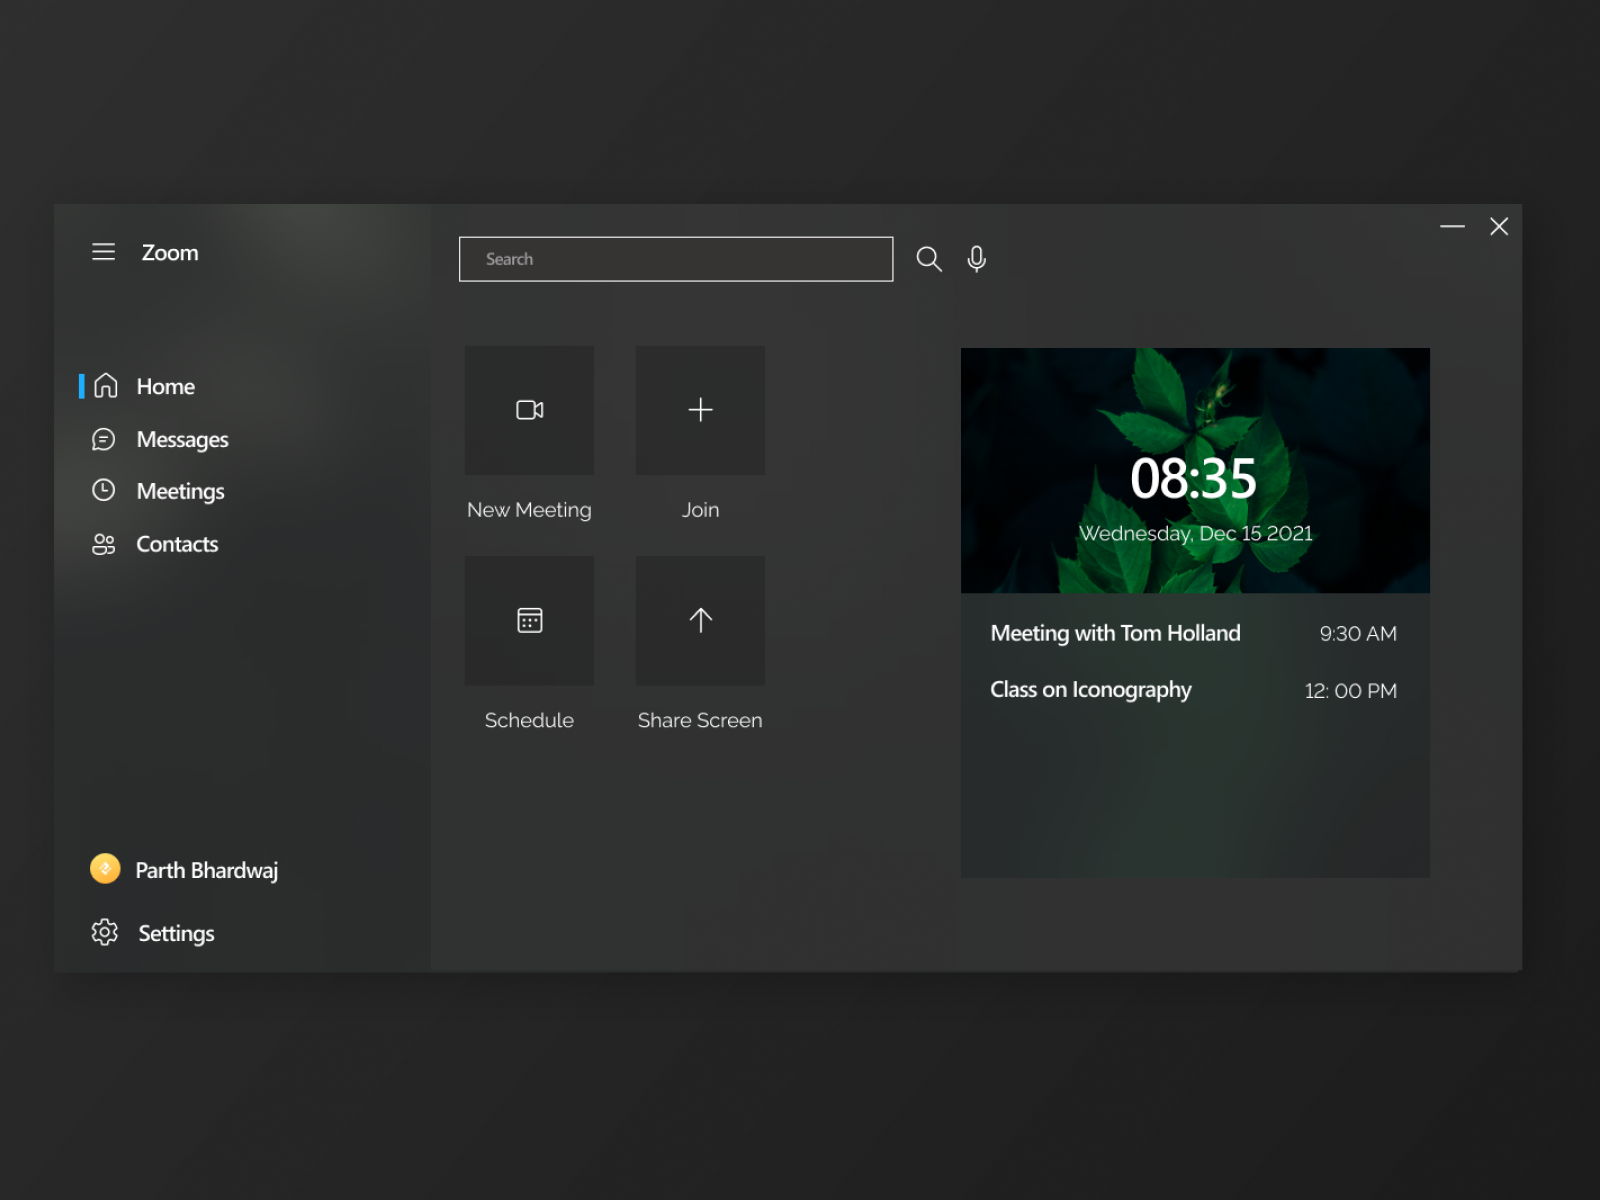Open Class on Iconography entry
This screenshot has width=1600, height=1200.
[x=1090, y=689]
